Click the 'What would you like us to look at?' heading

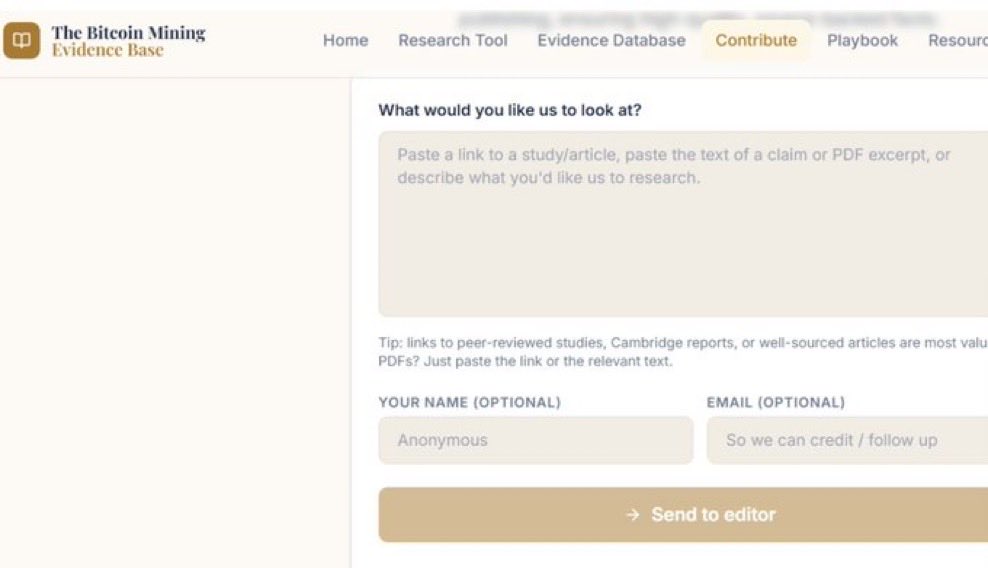point(510,110)
